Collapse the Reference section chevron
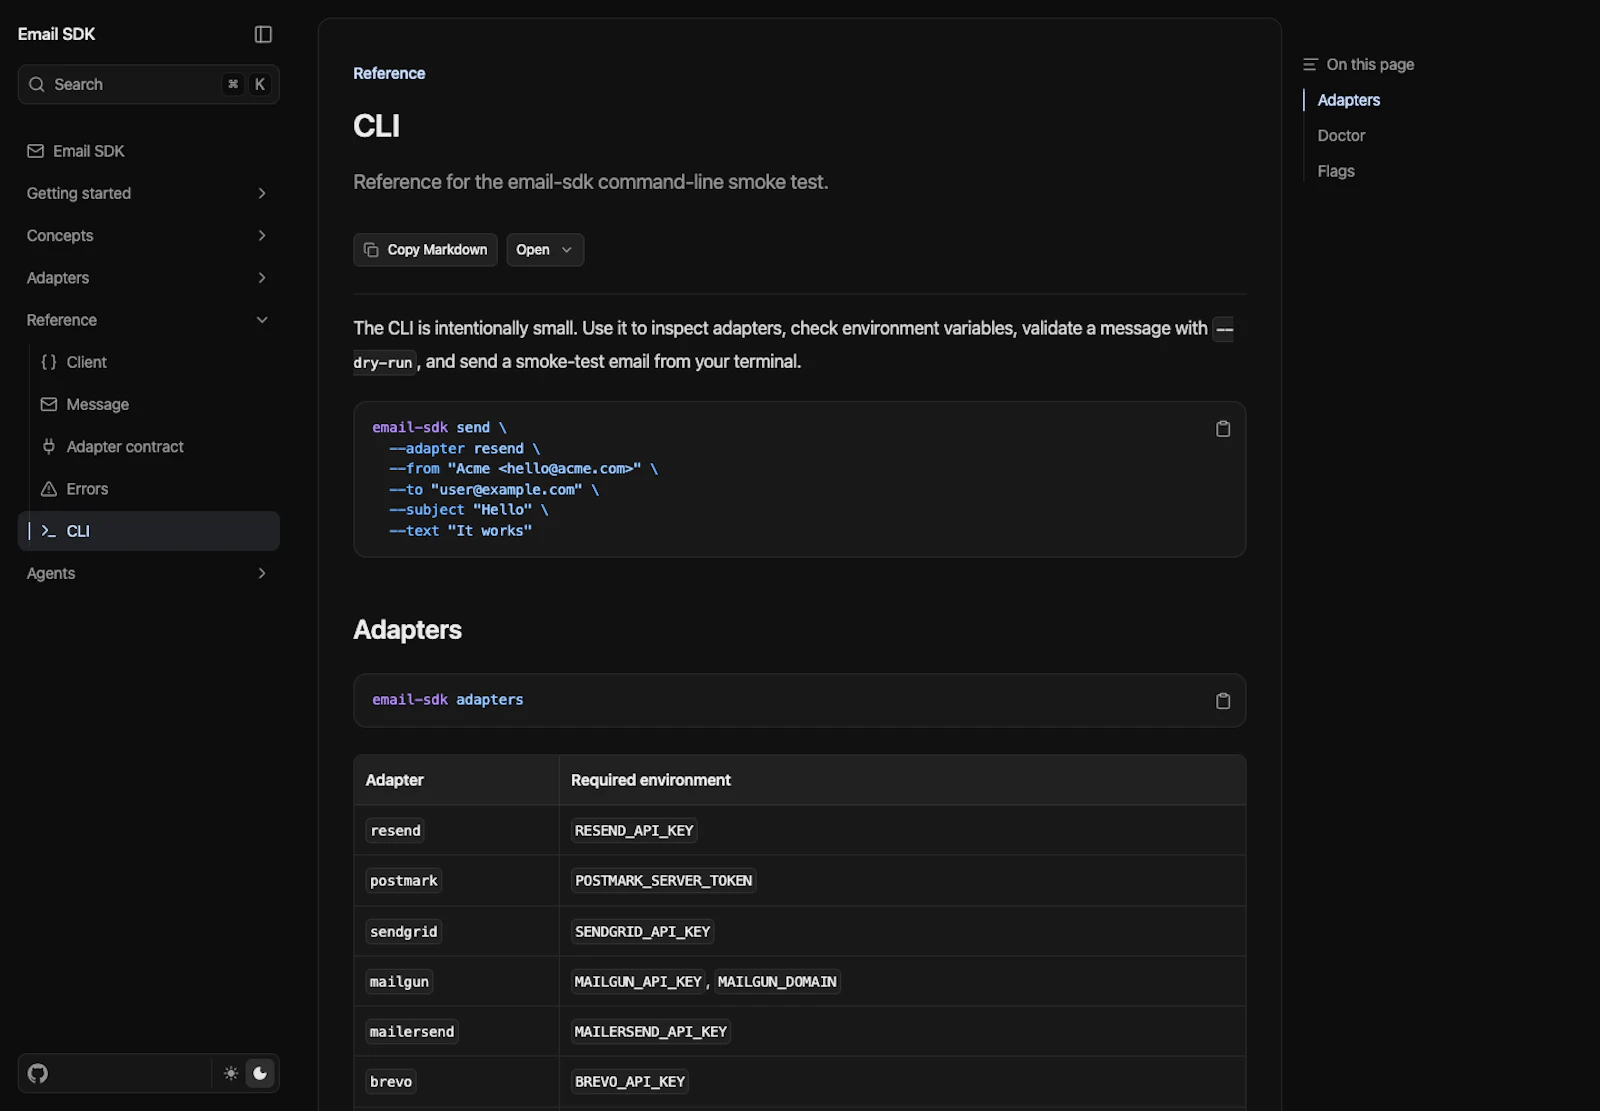This screenshot has height=1111, width=1600. point(262,320)
